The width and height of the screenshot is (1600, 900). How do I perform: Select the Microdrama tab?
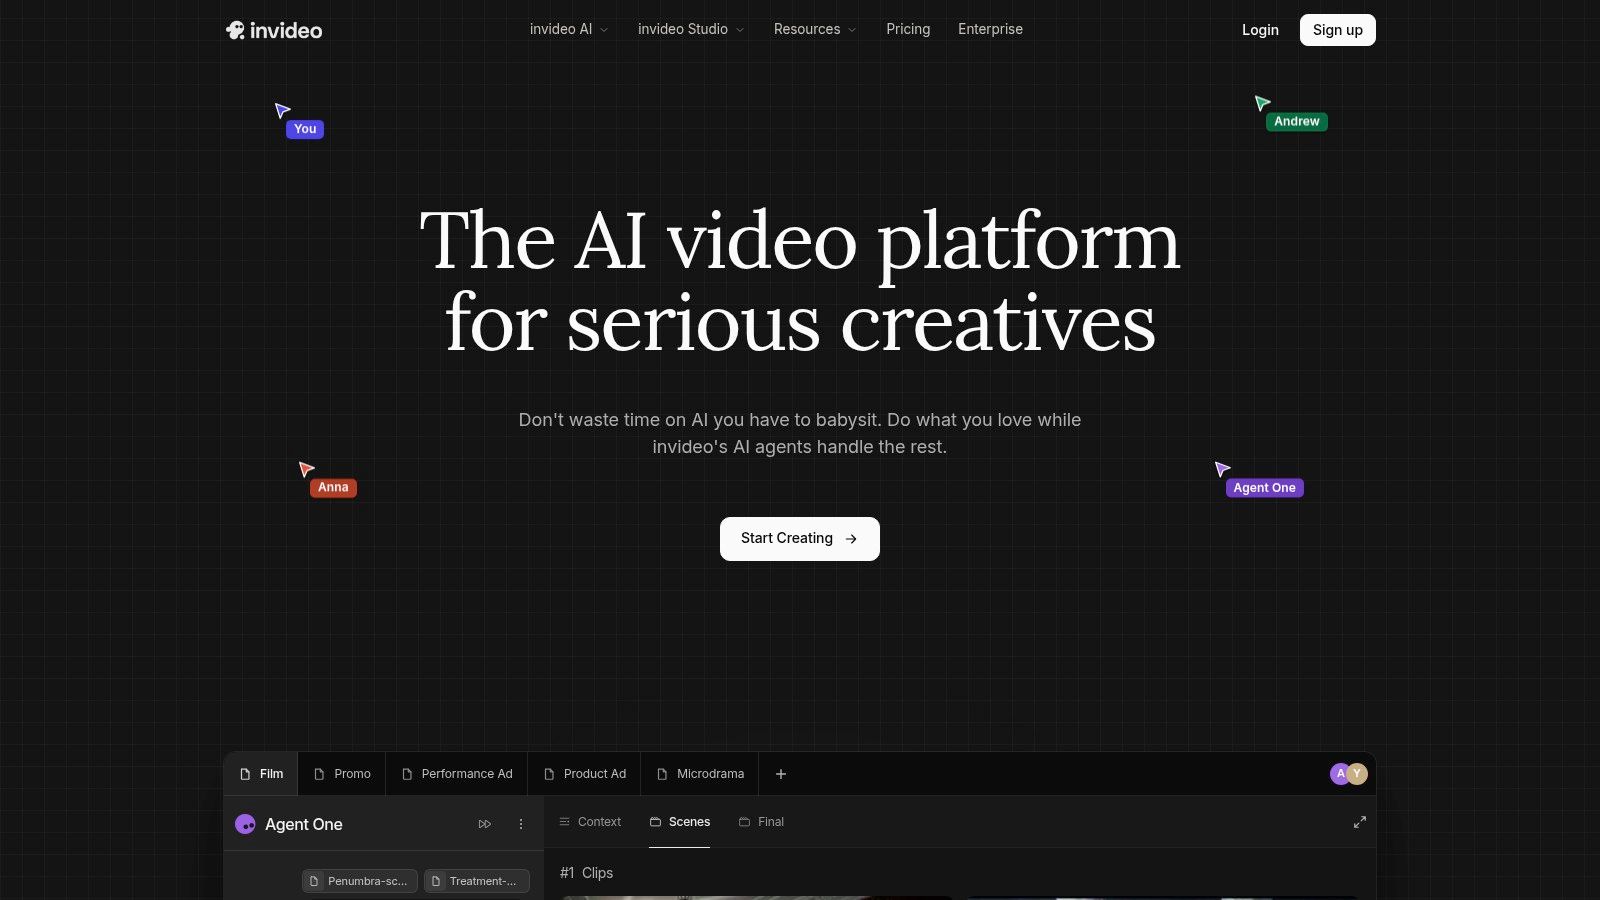point(700,774)
